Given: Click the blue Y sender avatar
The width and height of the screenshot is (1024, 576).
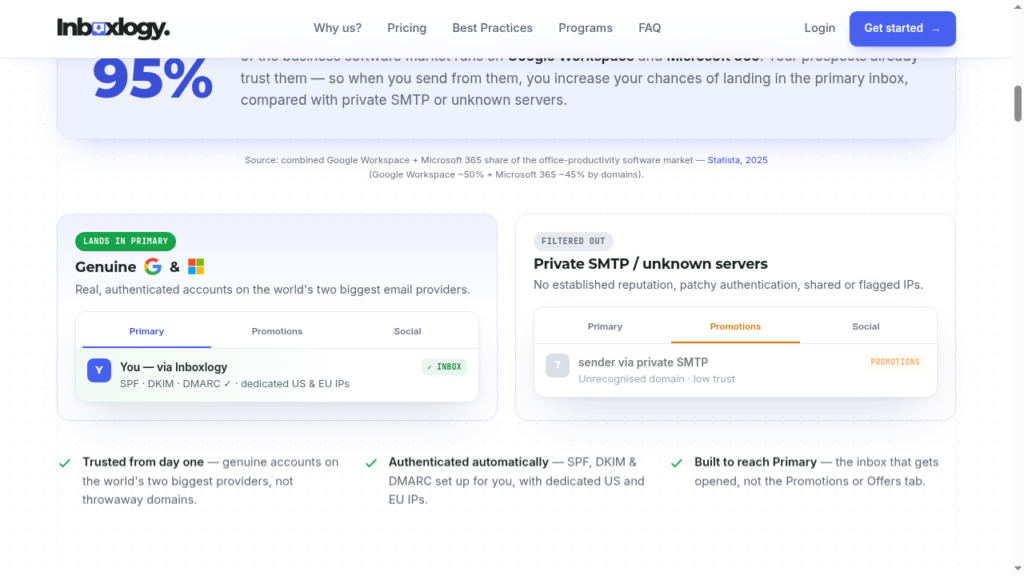Looking at the screenshot, I should tap(99, 370).
